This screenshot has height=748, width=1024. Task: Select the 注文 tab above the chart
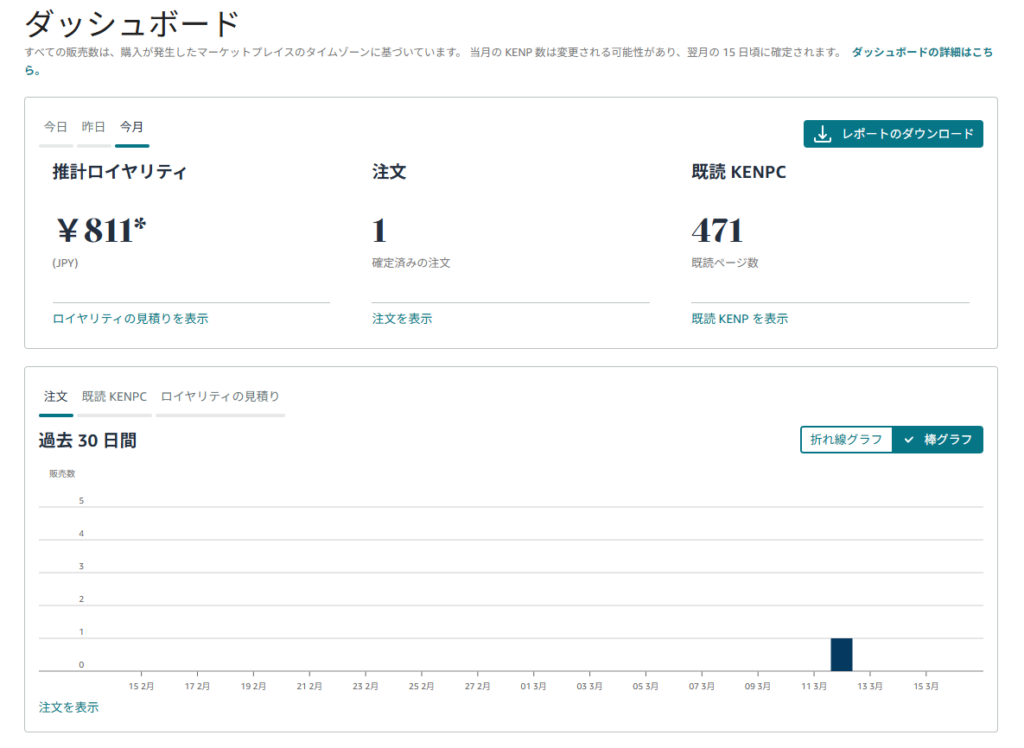click(x=56, y=397)
